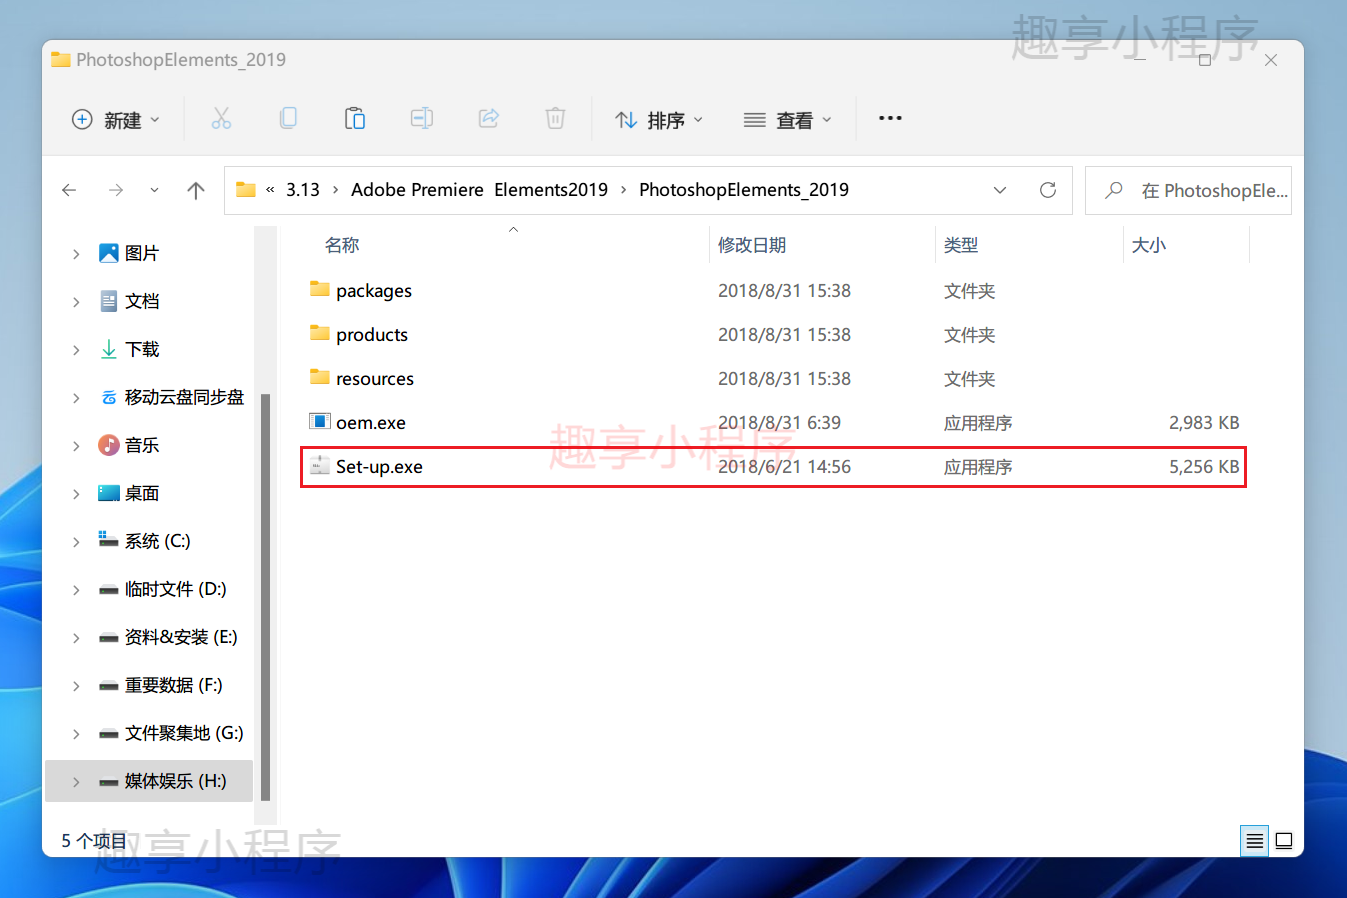
Task: Click the Rename icon in toolbar
Action: (x=422, y=119)
